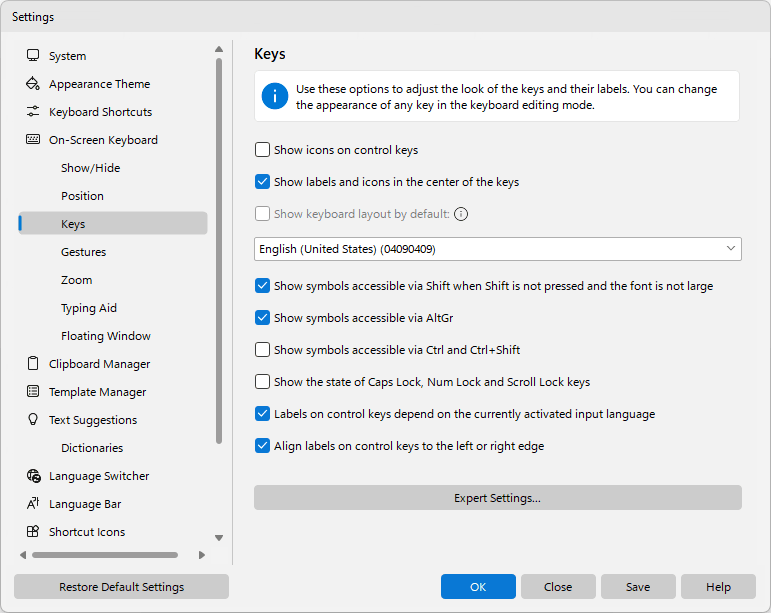The height and width of the screenshot is (613, 771).
Task: Enable Show symbols via Ctrl and Ctrl+Shift
Action: point(263,350)
